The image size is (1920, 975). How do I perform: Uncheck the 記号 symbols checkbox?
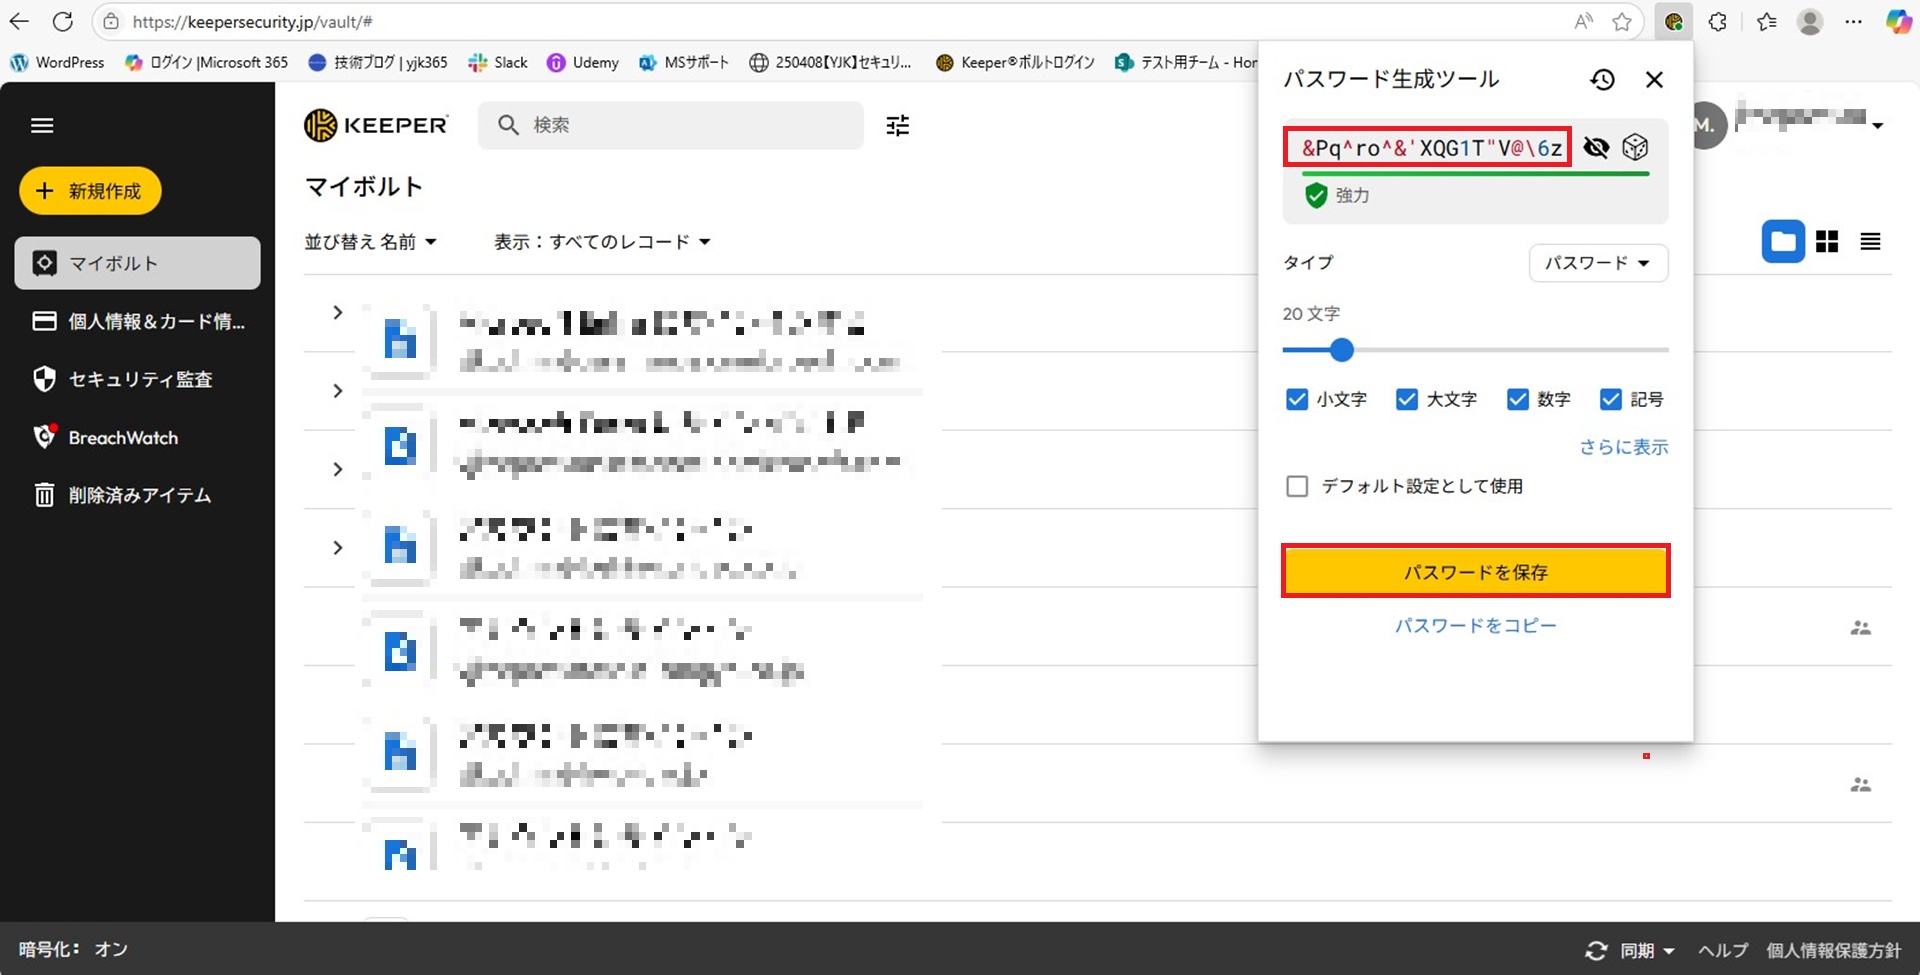pos(1610,400)
